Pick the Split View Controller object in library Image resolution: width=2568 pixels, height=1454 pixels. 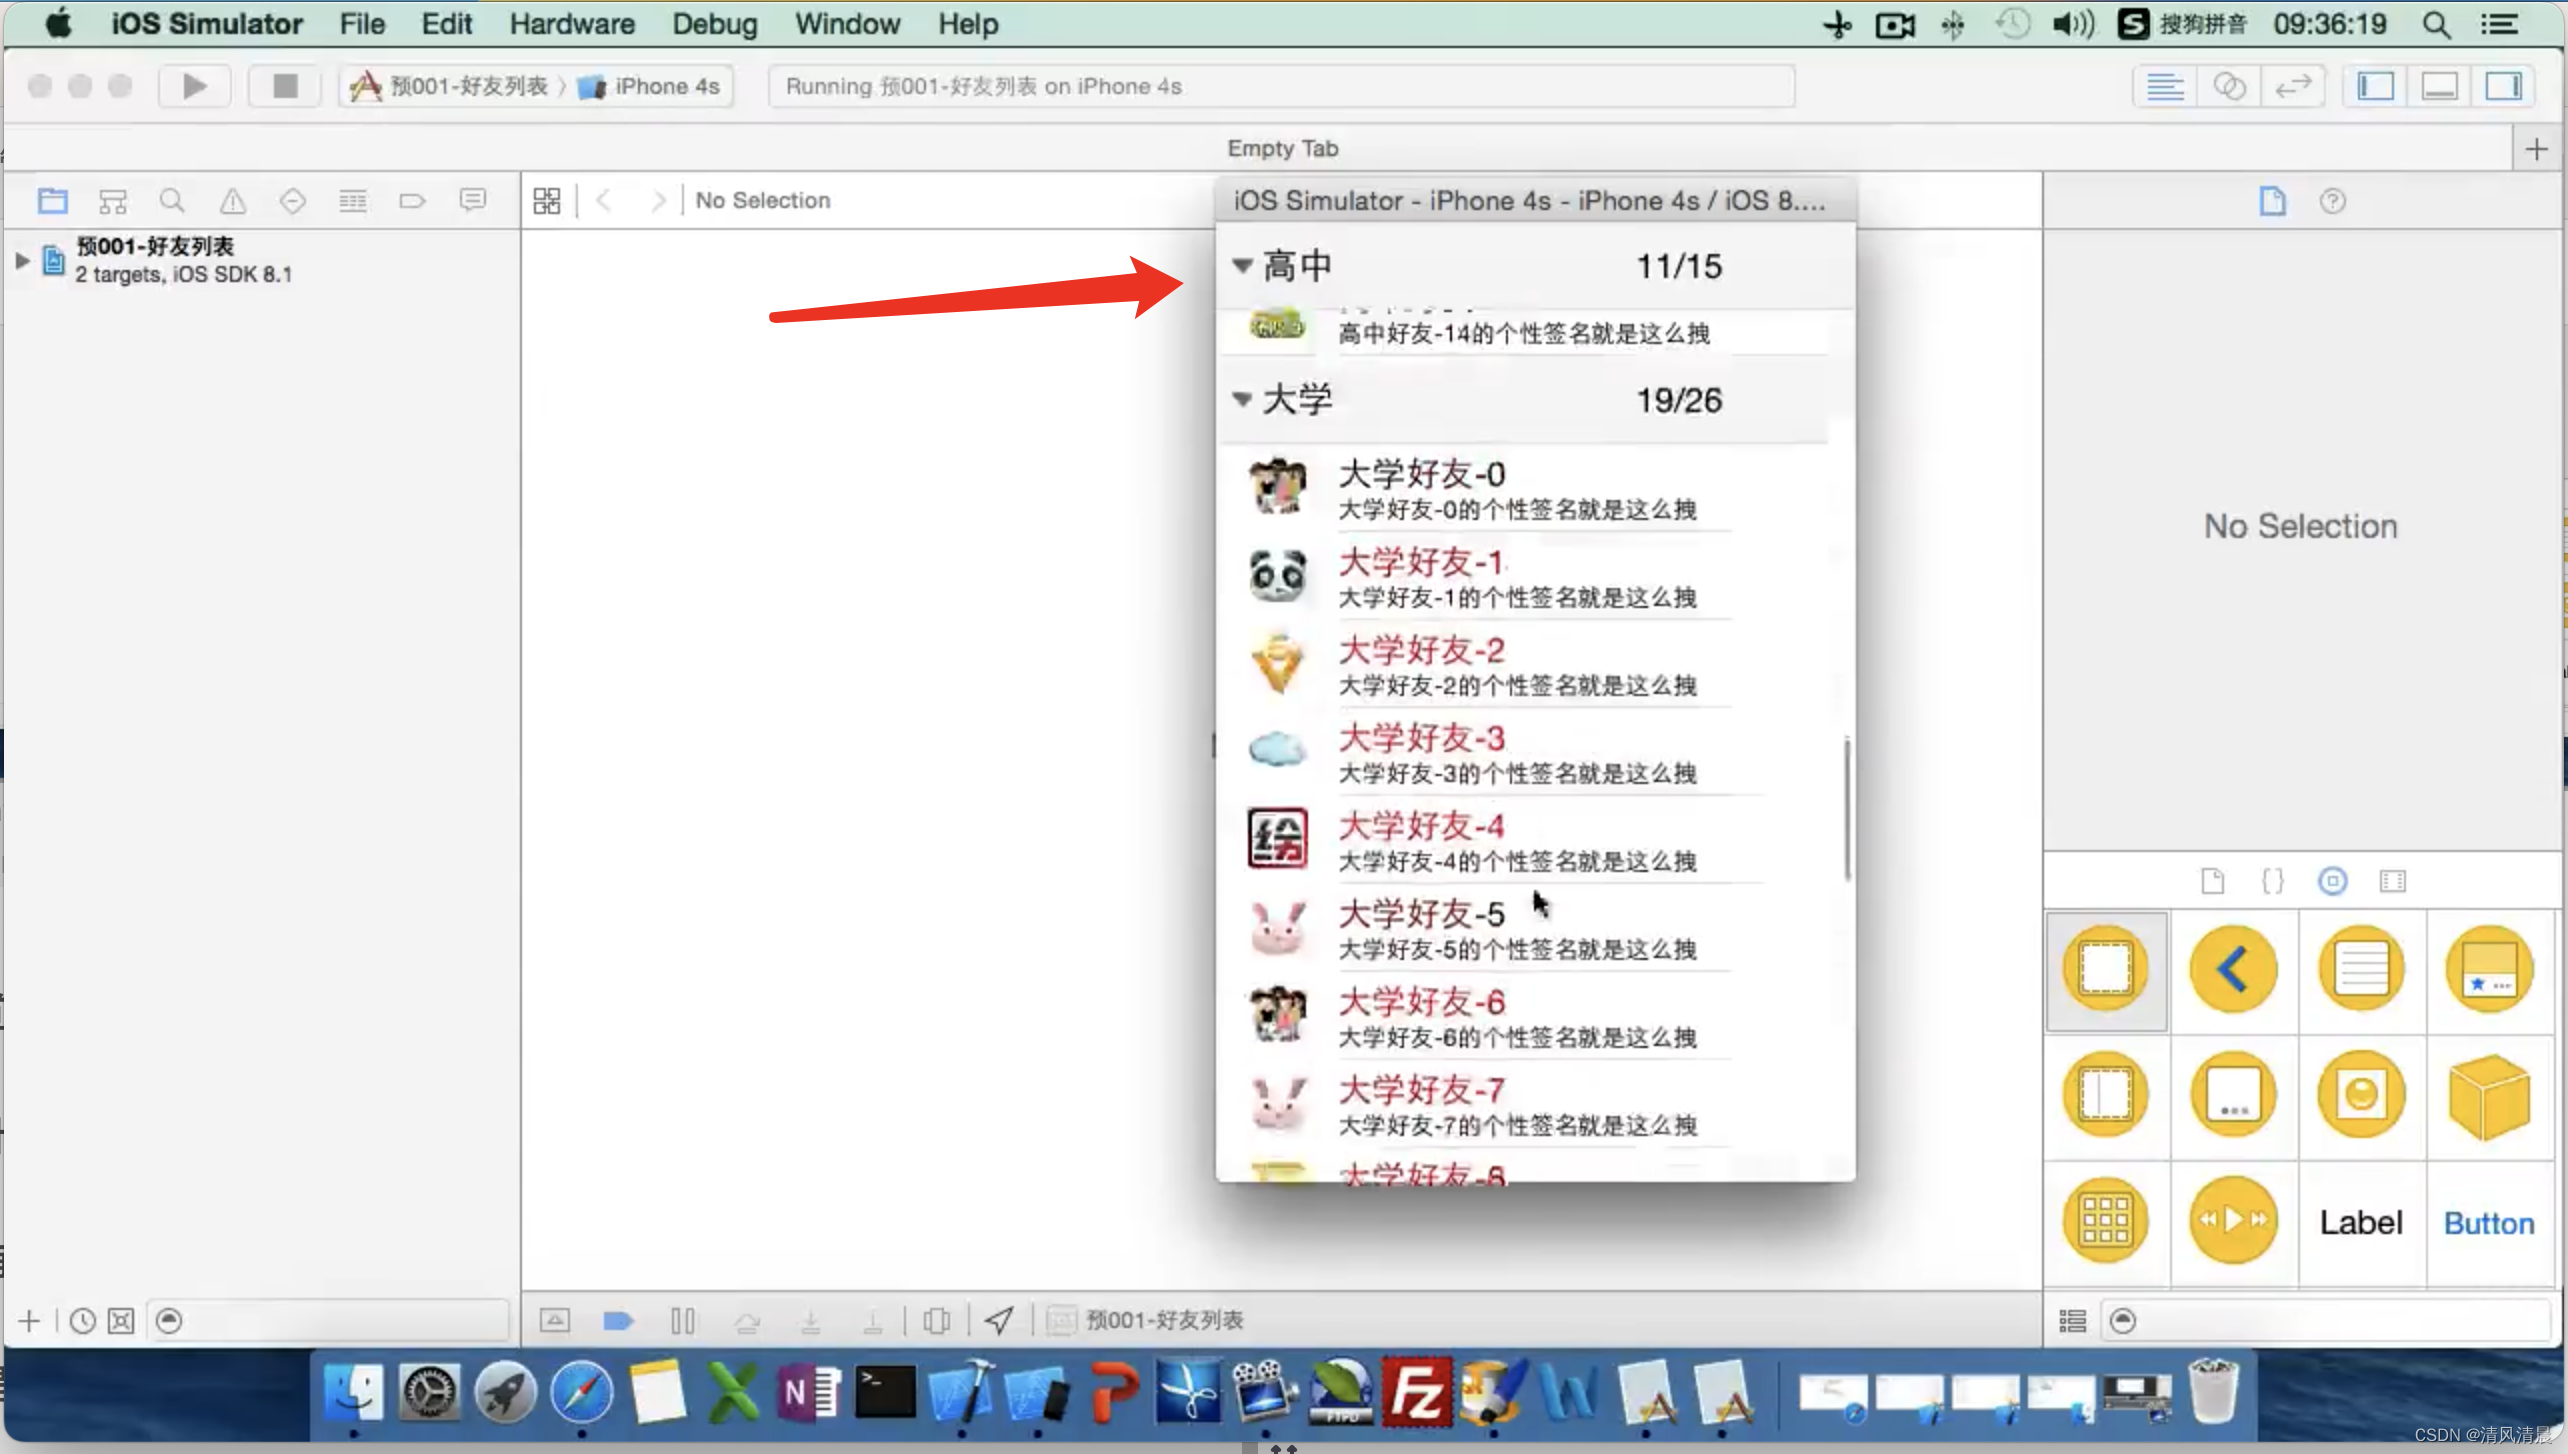click(2106, 1095)
